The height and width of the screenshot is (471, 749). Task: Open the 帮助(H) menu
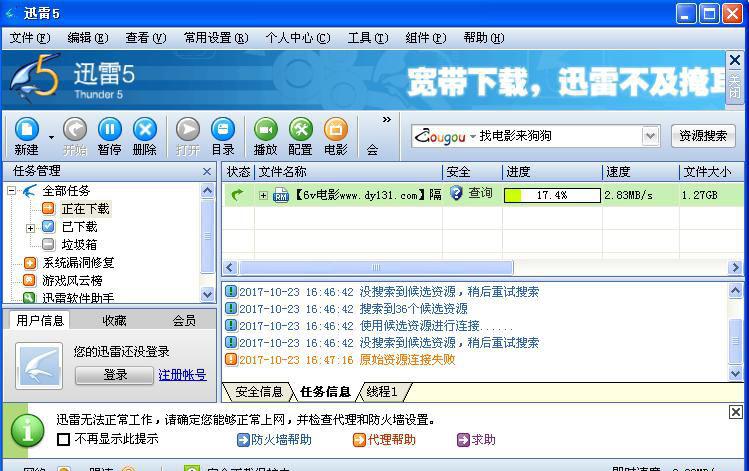483,38
